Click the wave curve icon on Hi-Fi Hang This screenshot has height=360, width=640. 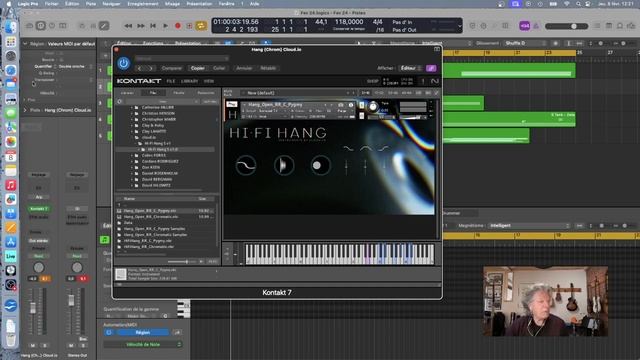(246, 165)
